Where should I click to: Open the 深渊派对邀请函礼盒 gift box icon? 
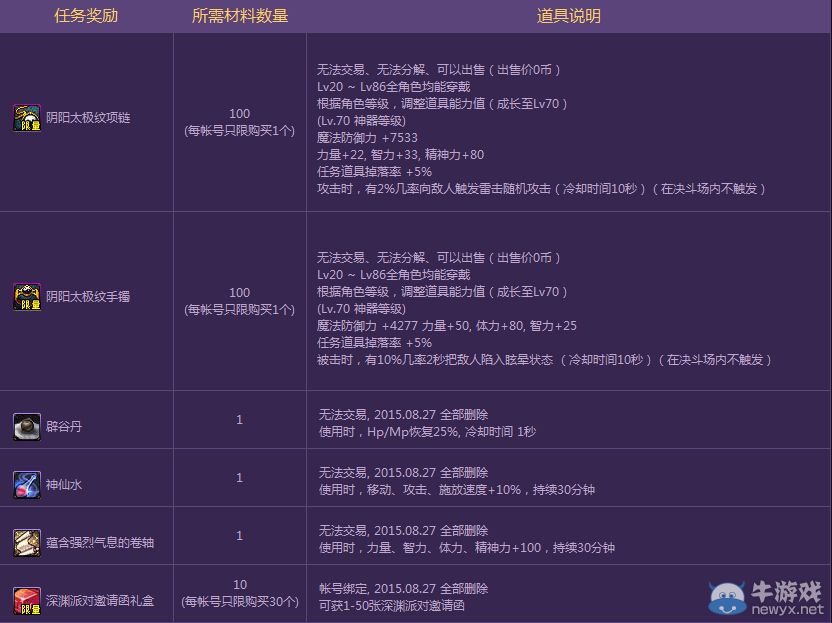click(27, 601)
